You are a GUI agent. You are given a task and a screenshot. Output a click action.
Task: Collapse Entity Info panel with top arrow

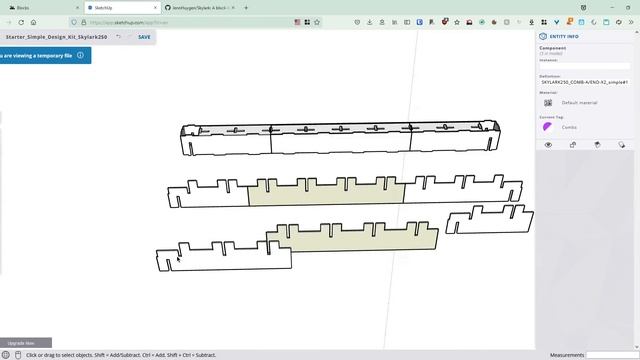(637, 33)
